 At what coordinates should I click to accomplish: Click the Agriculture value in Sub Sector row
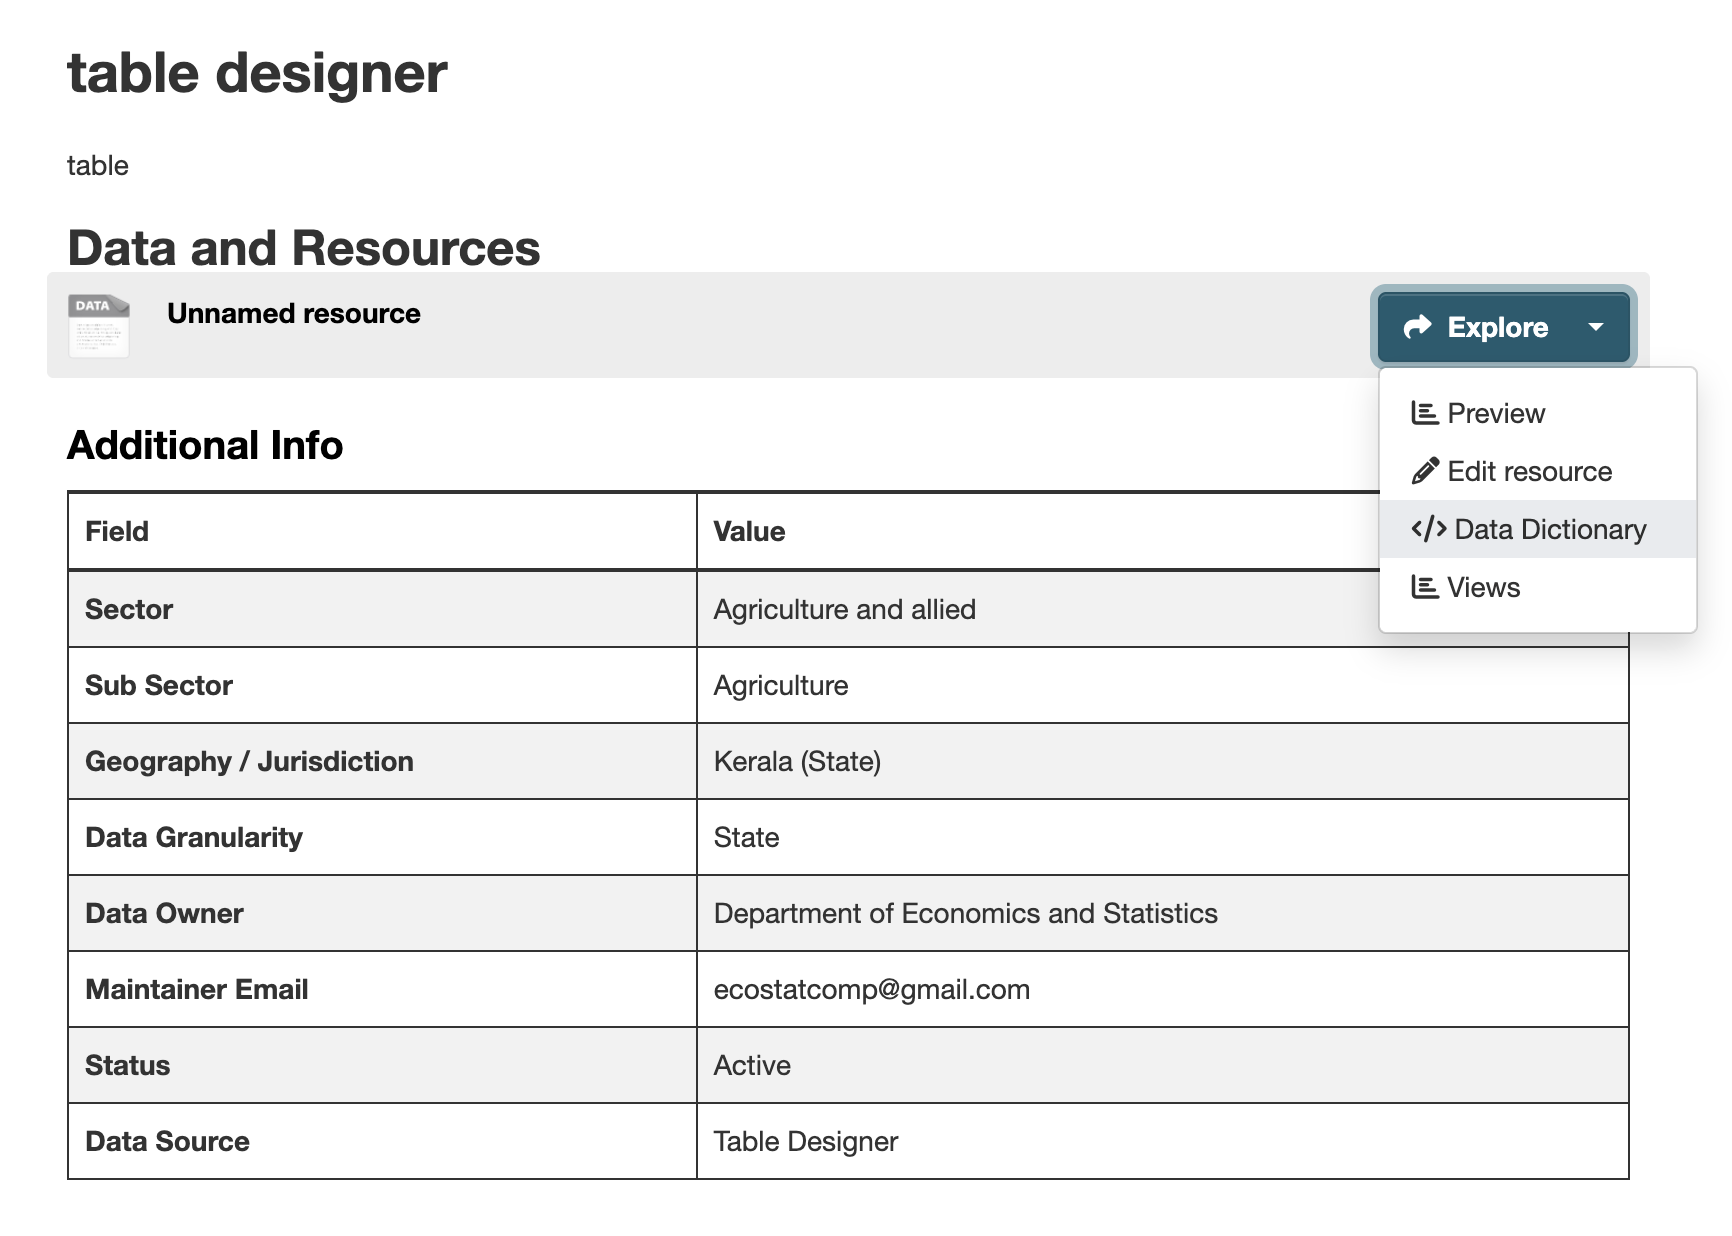point(781,685)
